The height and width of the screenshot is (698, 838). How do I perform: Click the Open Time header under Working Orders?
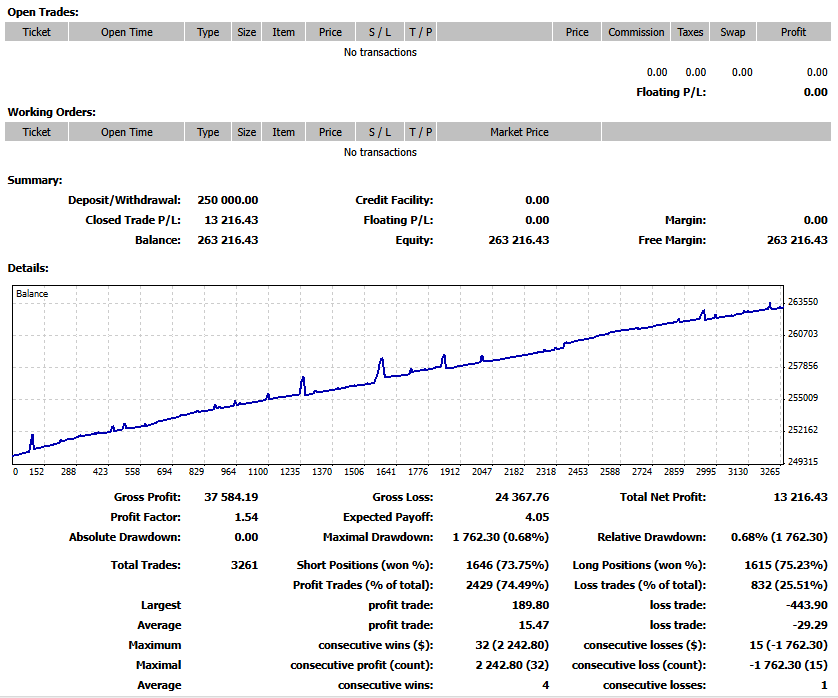pos(127,132)
